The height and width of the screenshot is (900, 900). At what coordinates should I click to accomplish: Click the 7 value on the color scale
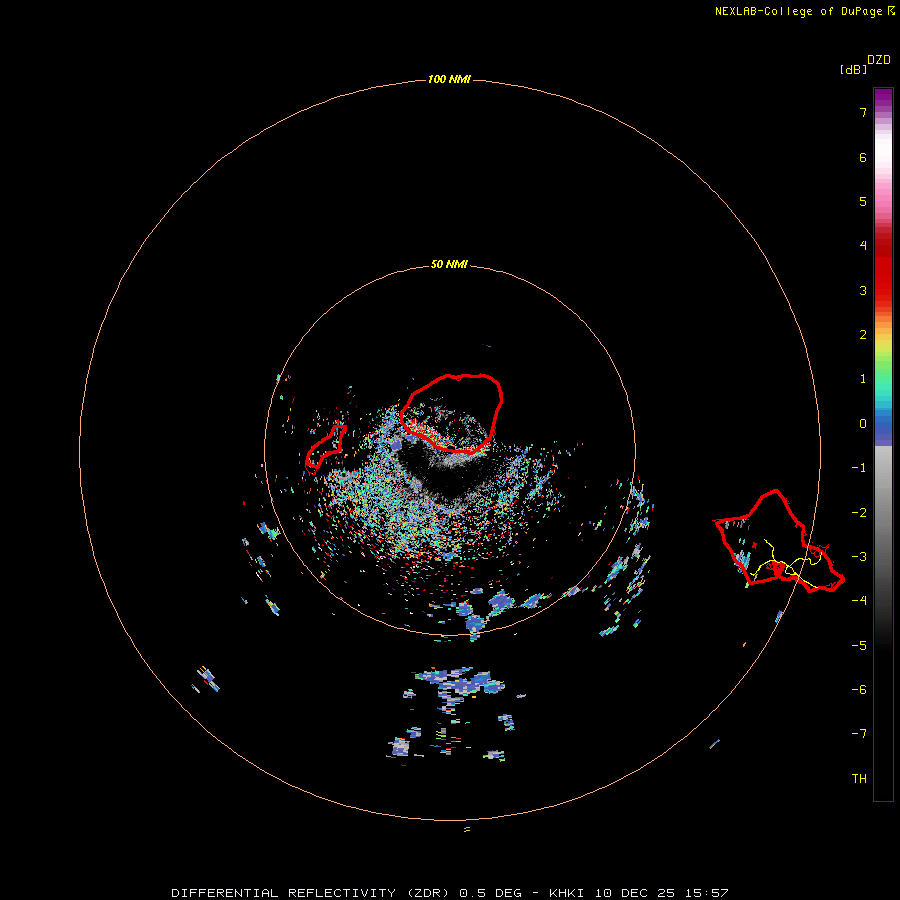pos(863,112)
